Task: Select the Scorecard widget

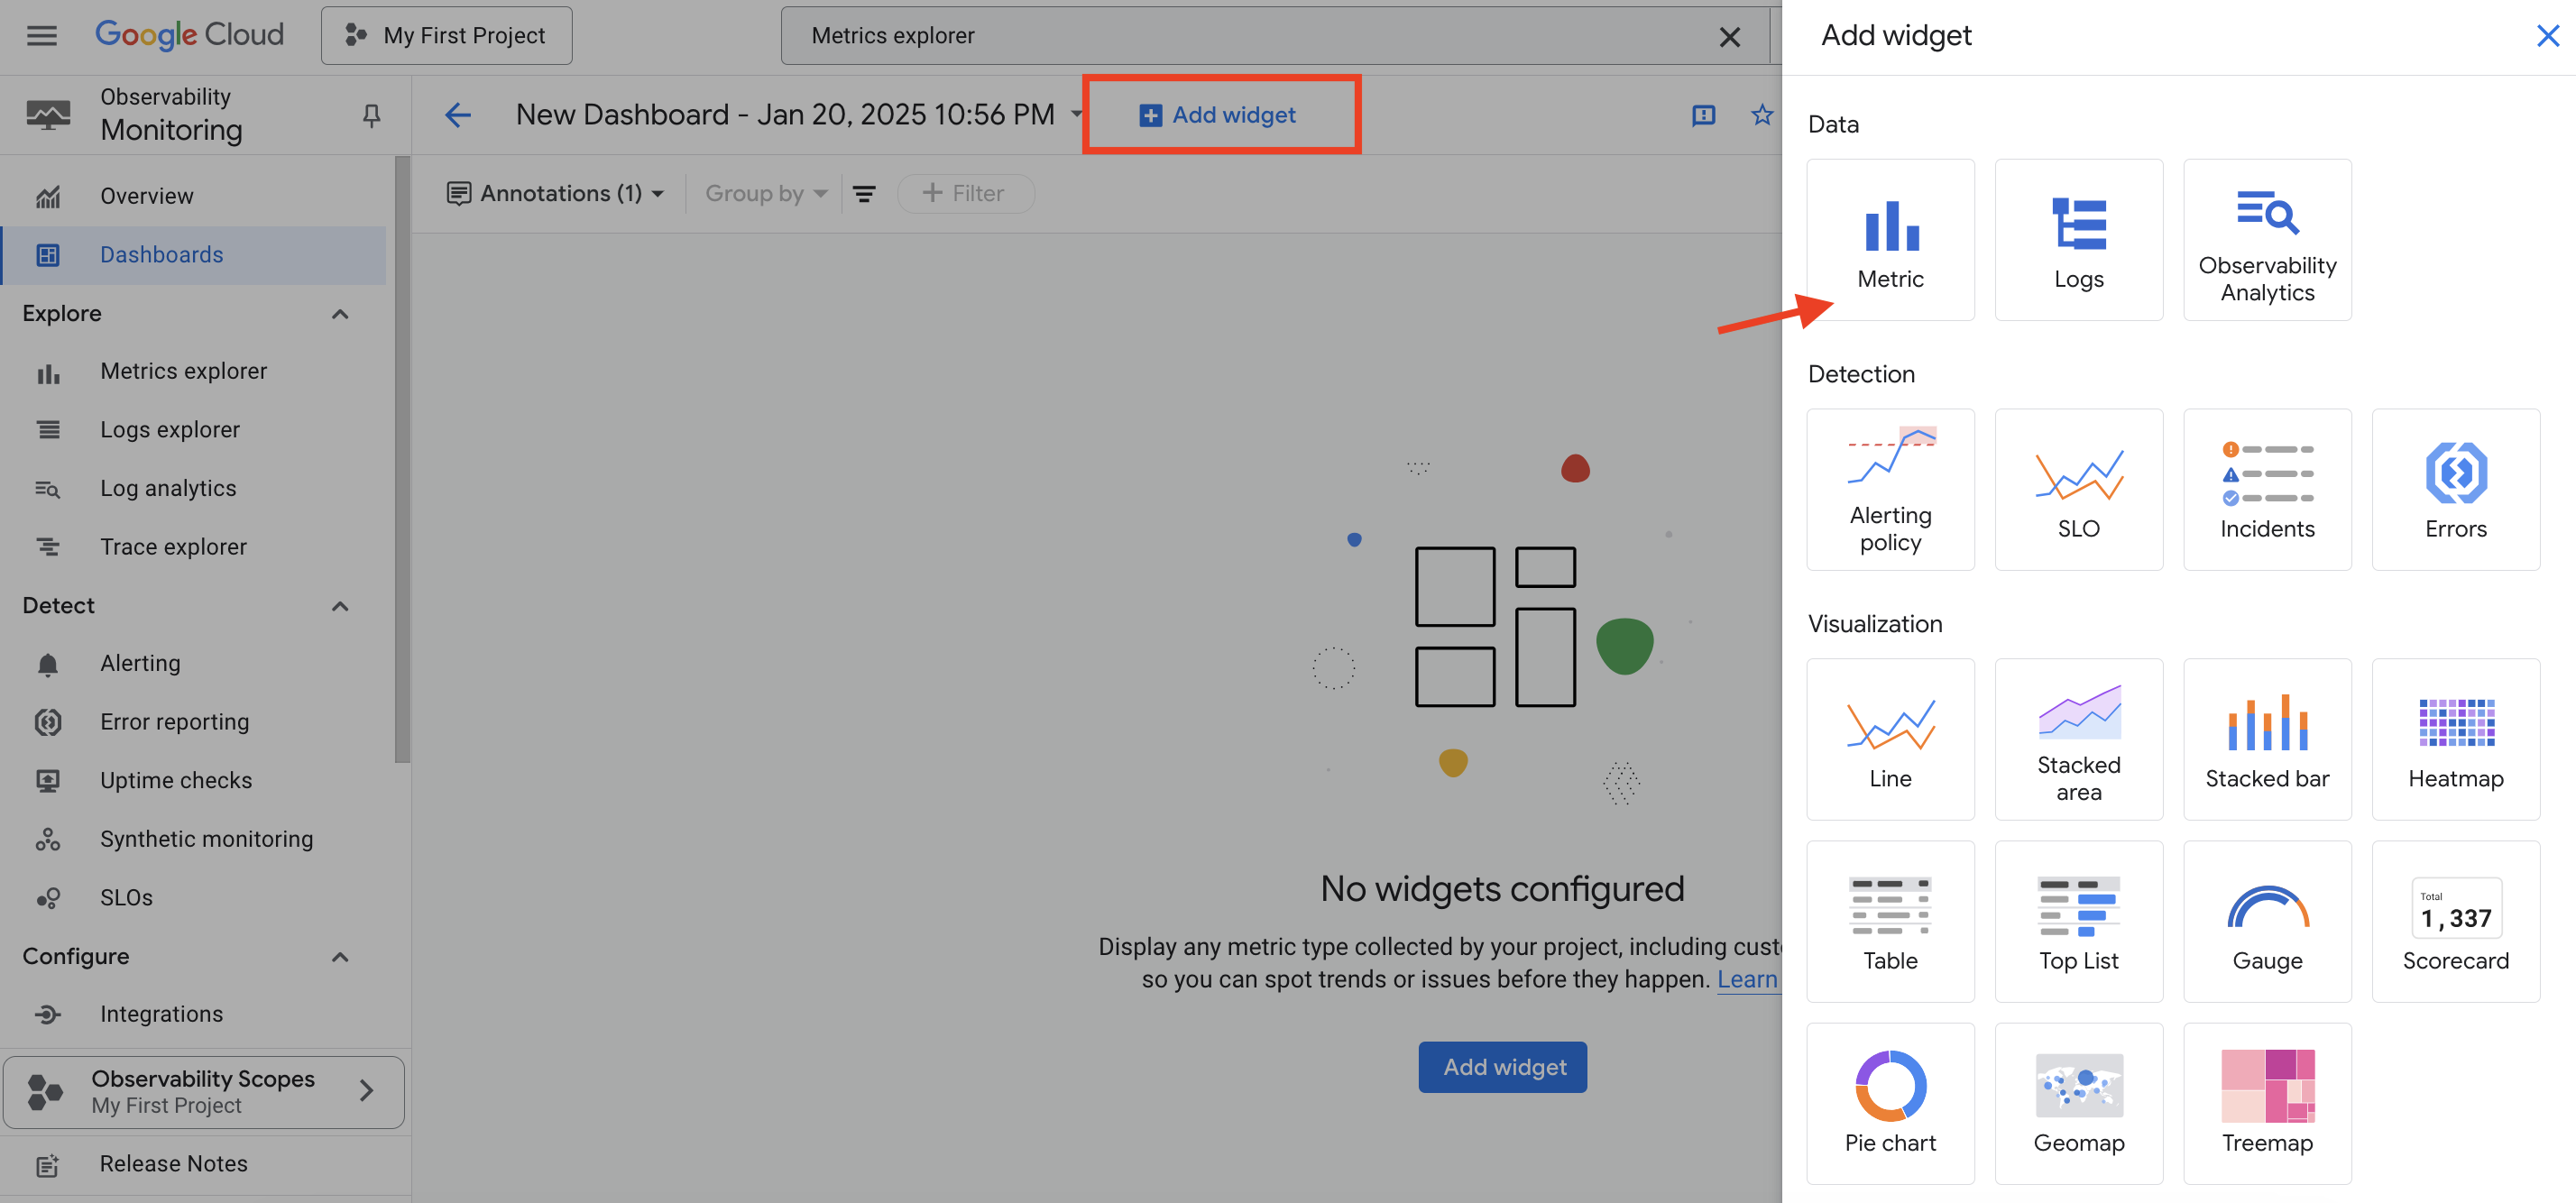Action: pos(2454,921)
